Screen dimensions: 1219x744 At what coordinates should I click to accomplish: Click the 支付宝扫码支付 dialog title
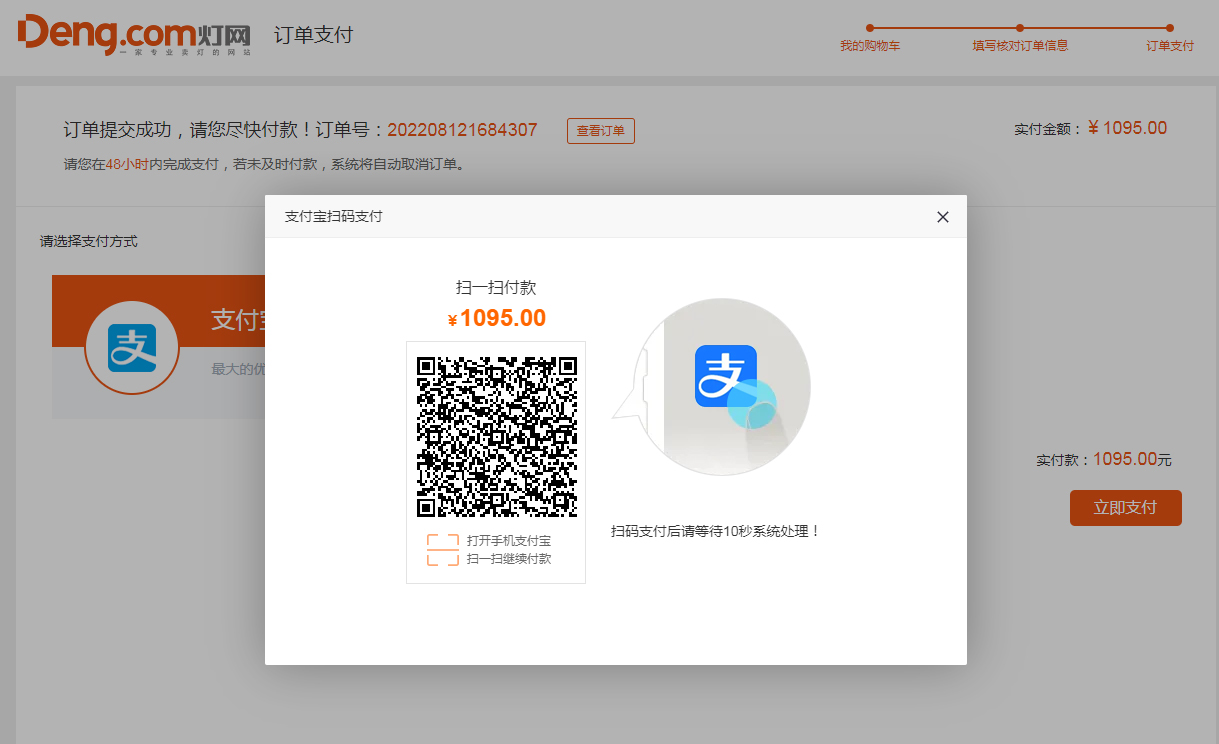tap(333, 217)
